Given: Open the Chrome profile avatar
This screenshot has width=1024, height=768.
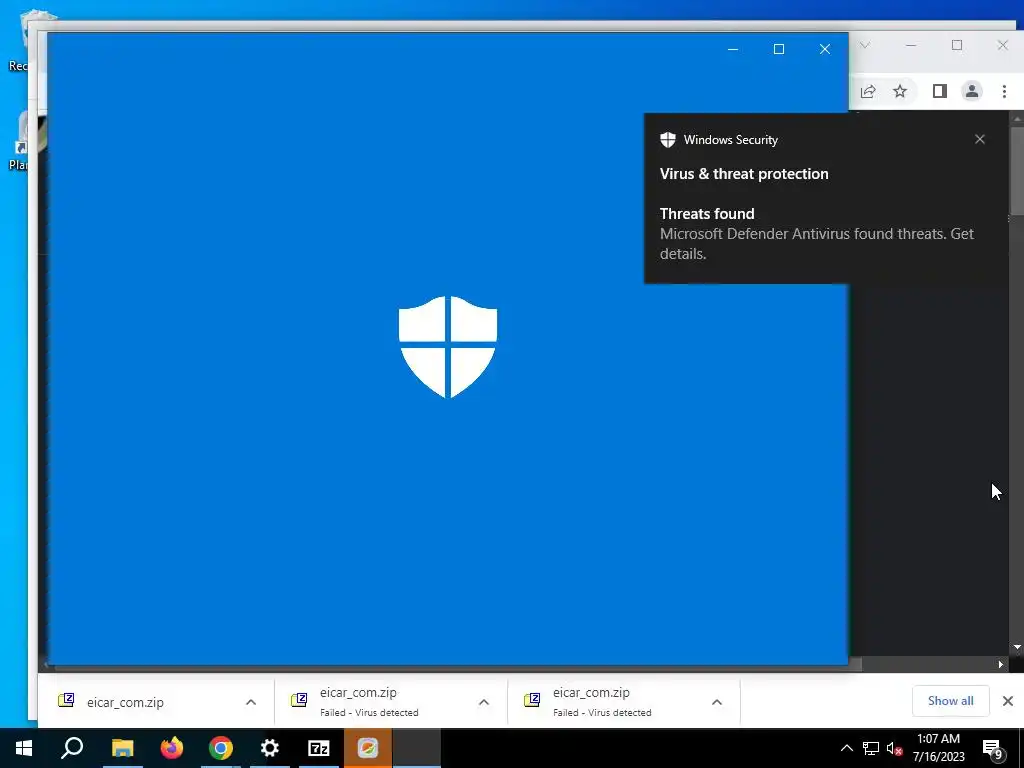Looking at the screenshot, I should coord(972,91).
